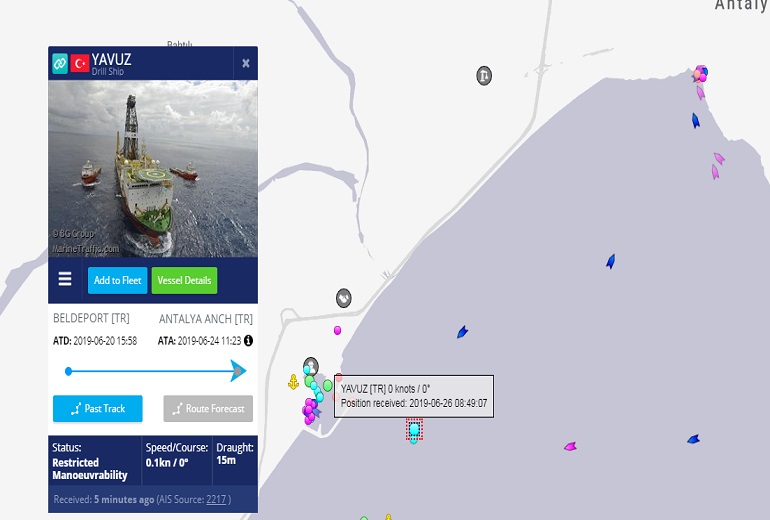Close the YAVUZ vessel info panel
The height and width of the screenshot is (520, 770).
246,63
